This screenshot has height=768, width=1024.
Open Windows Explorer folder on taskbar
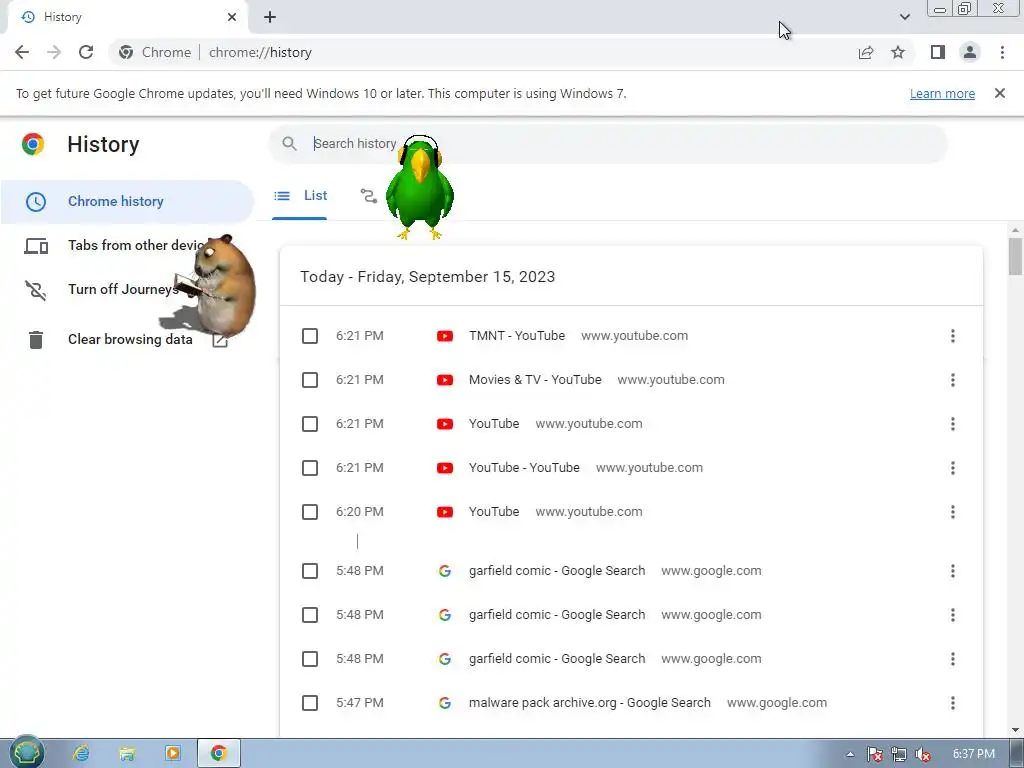[x=127, y=754]
